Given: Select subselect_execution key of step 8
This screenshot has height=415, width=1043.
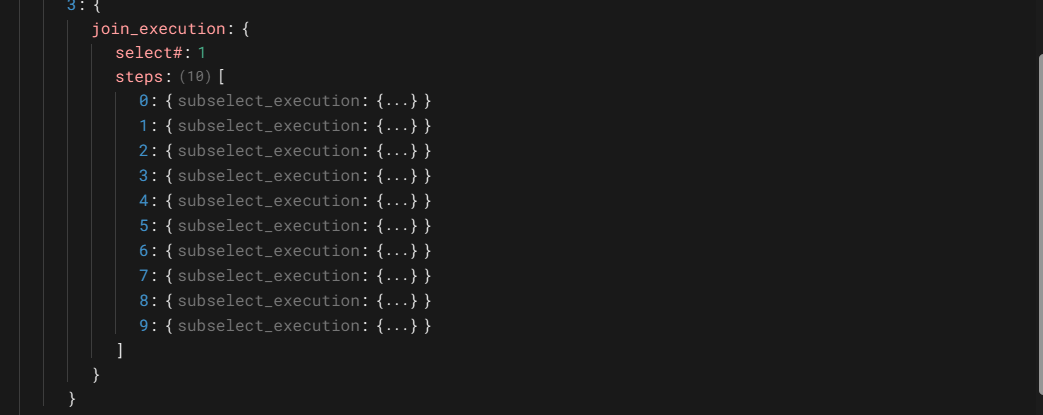Looking at the screenshot, I should (267, 301).
